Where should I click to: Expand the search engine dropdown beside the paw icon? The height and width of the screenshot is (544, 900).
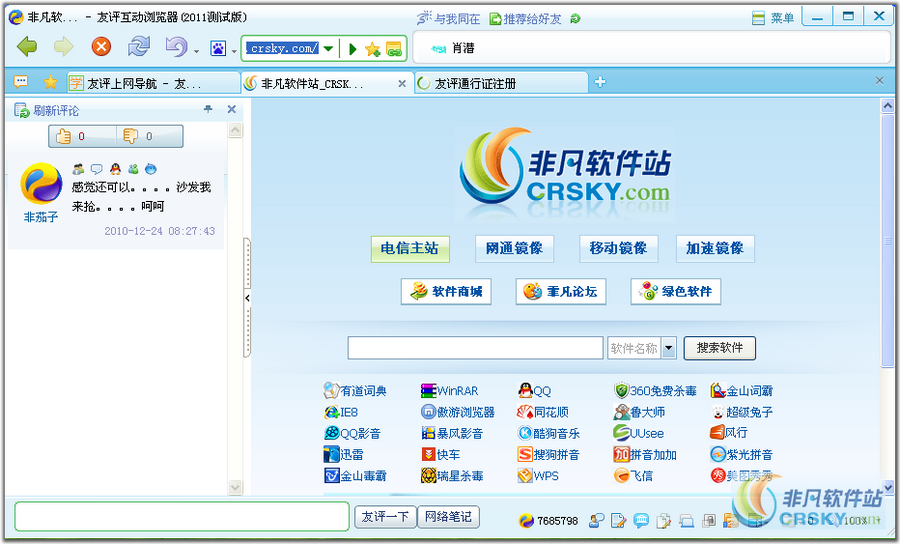(x=234, y=51)
